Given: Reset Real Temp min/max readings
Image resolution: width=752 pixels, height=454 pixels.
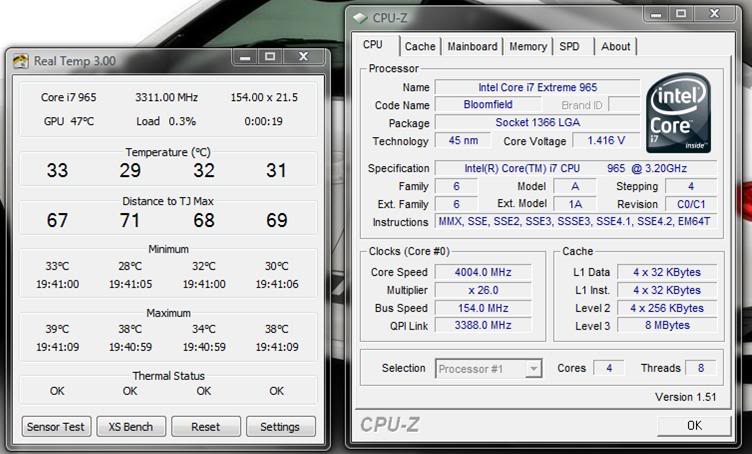Looking at the screenshot, I should tap(205, 427).
